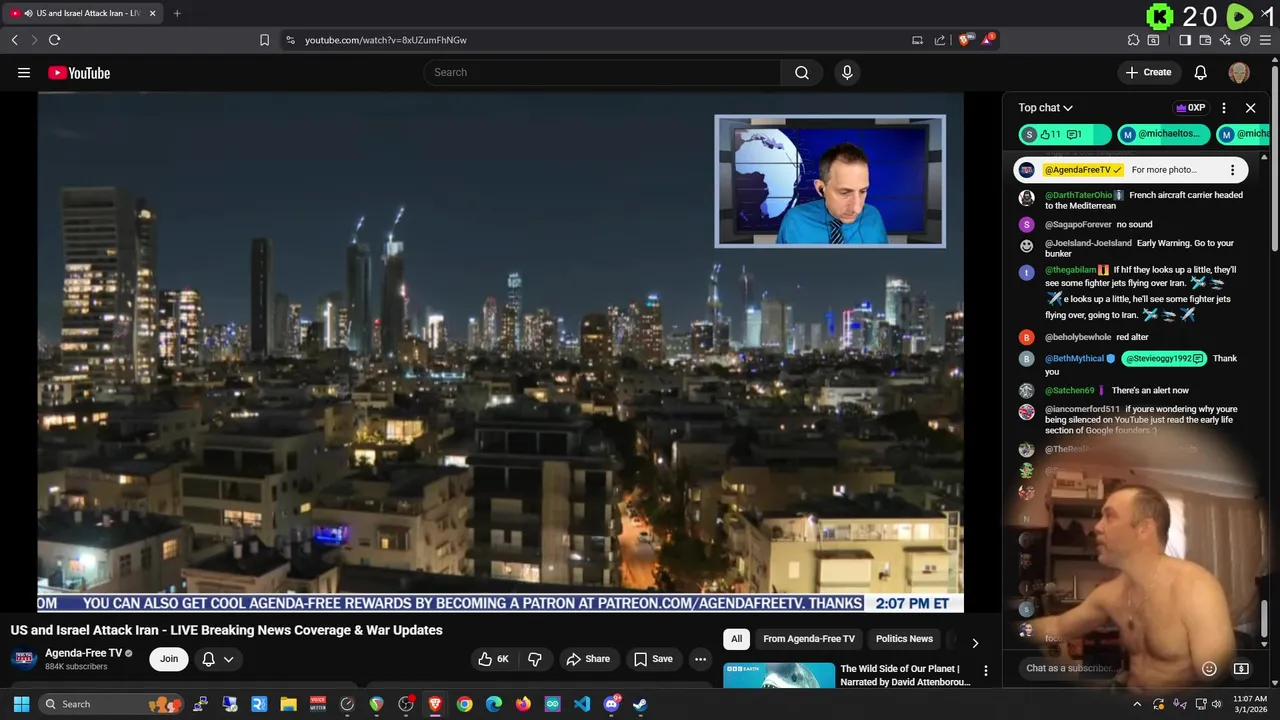Join the Agenda-Free TV channel membership
Screen dimensions: 1280x720
169,659
